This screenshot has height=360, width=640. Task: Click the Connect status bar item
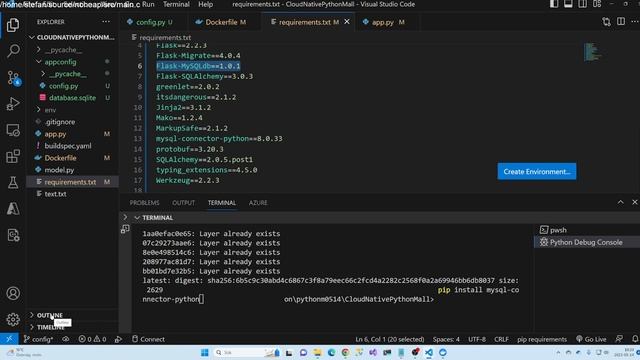(x=149, y=339)
